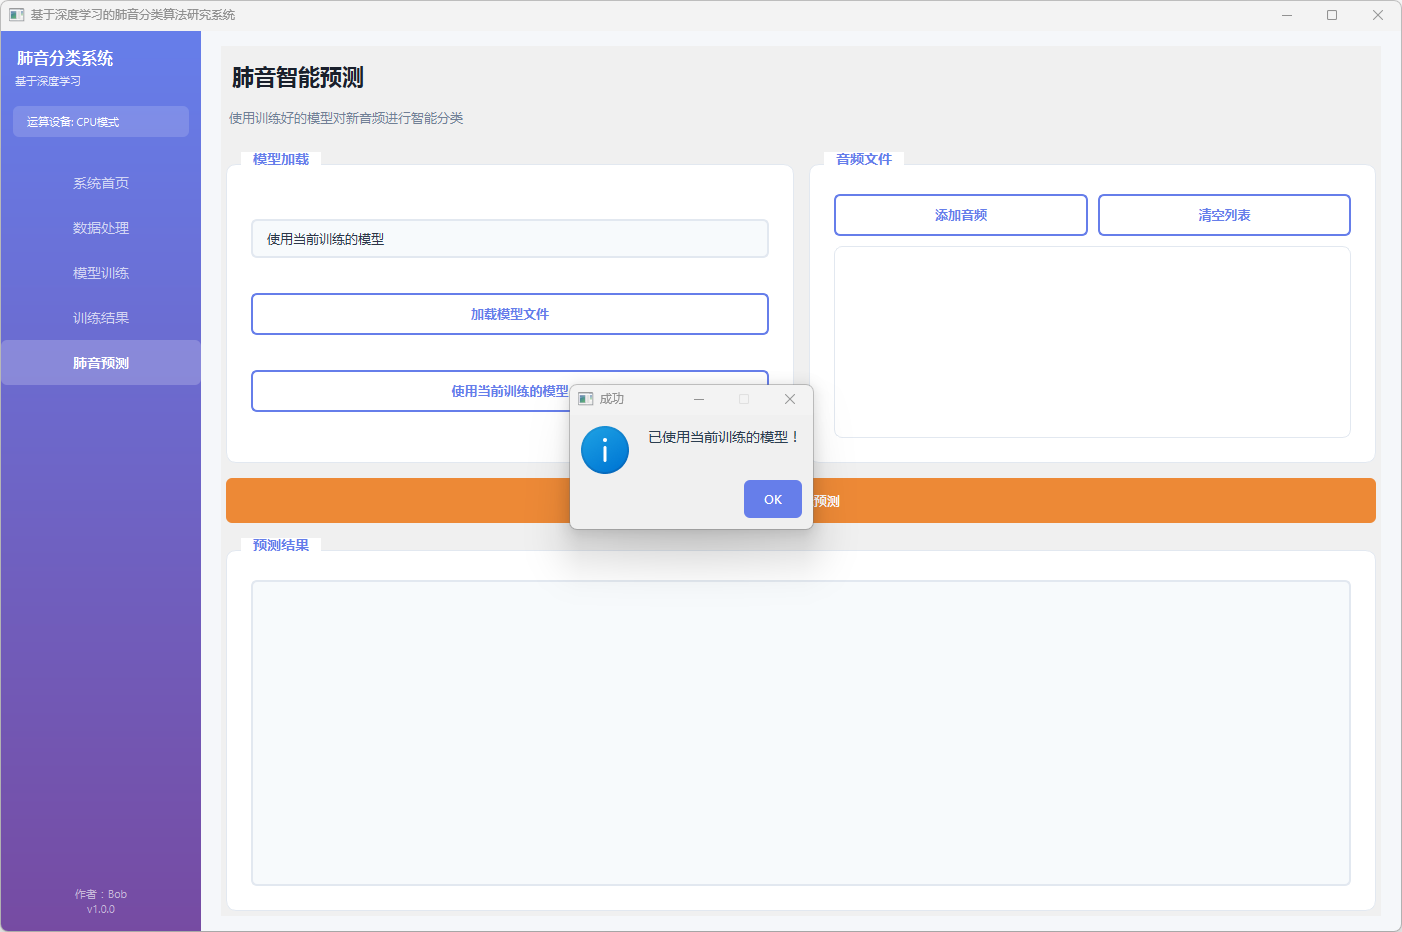Open 训练结果 in the sidebar

pyautogui.click(x=101, y=318)
